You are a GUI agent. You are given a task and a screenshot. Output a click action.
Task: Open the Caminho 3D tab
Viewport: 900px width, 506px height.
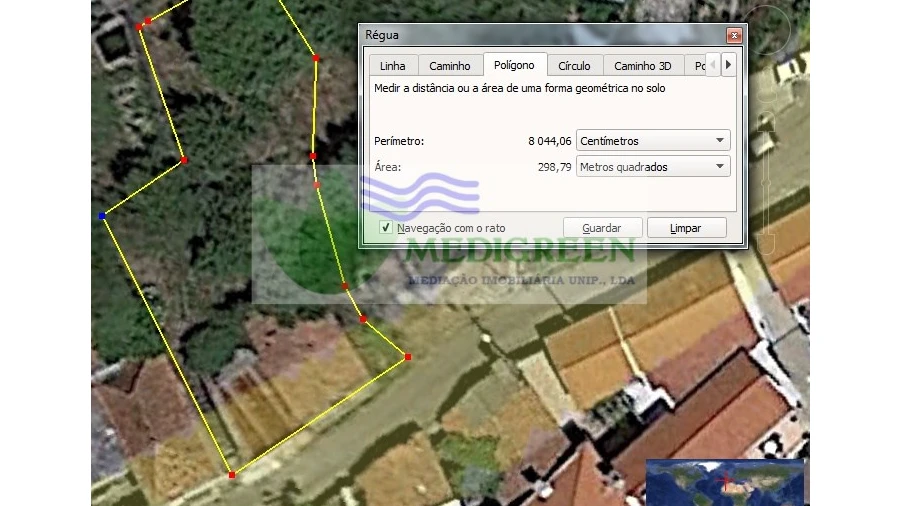642,66
